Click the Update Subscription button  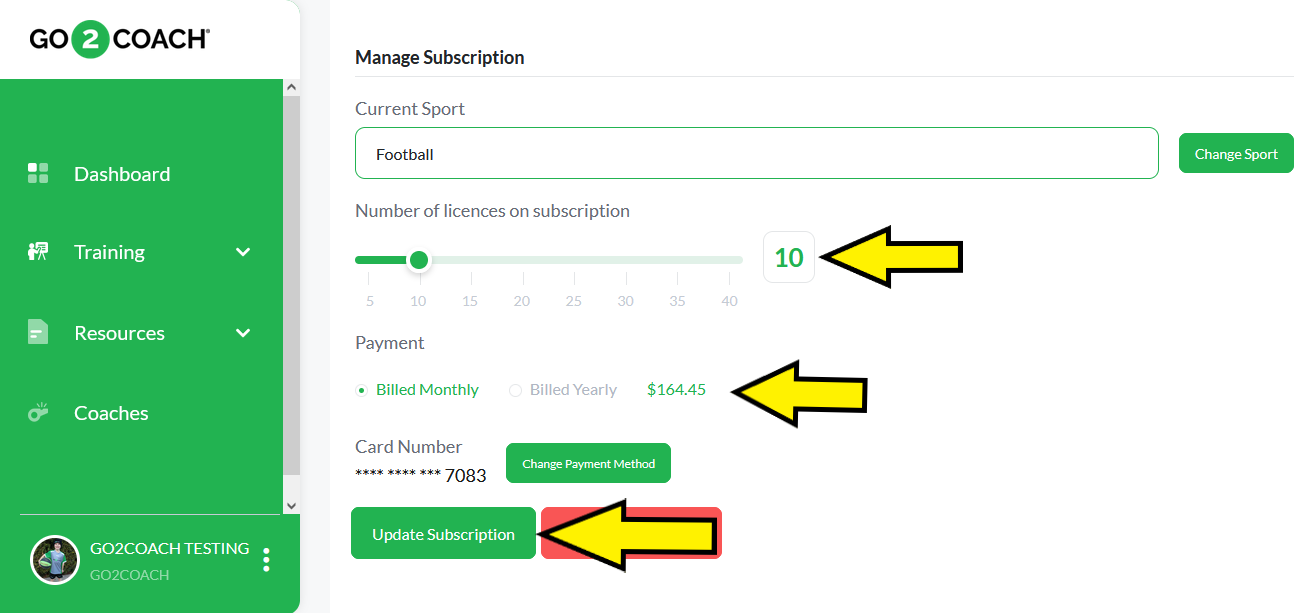point(443,533)
